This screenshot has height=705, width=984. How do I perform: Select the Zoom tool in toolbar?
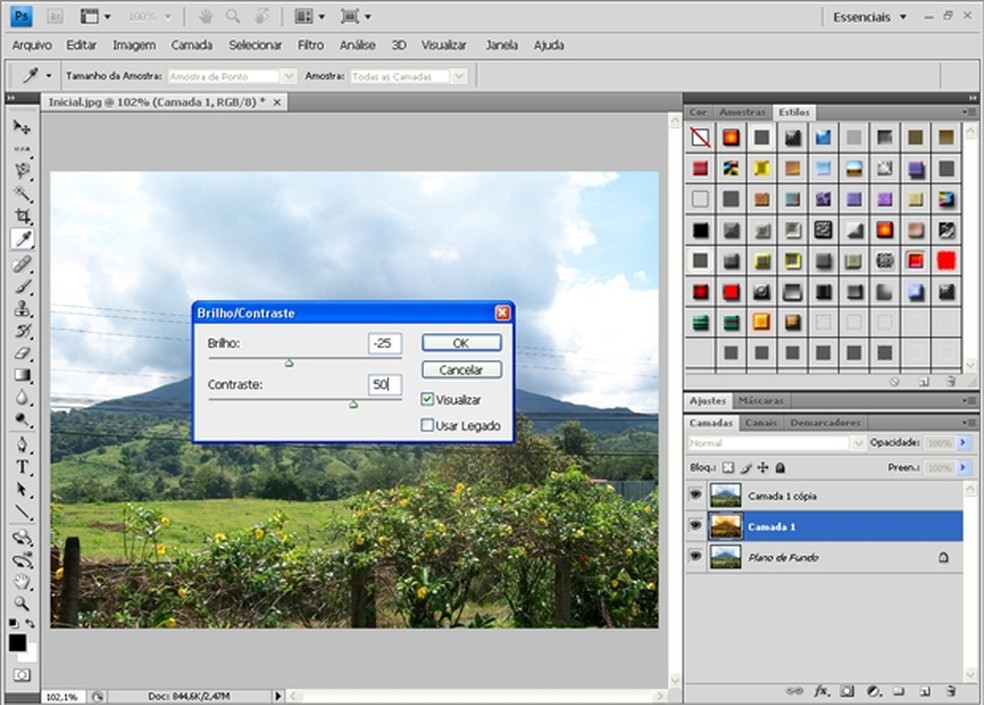pyautogui.click(x=22, y=603)
